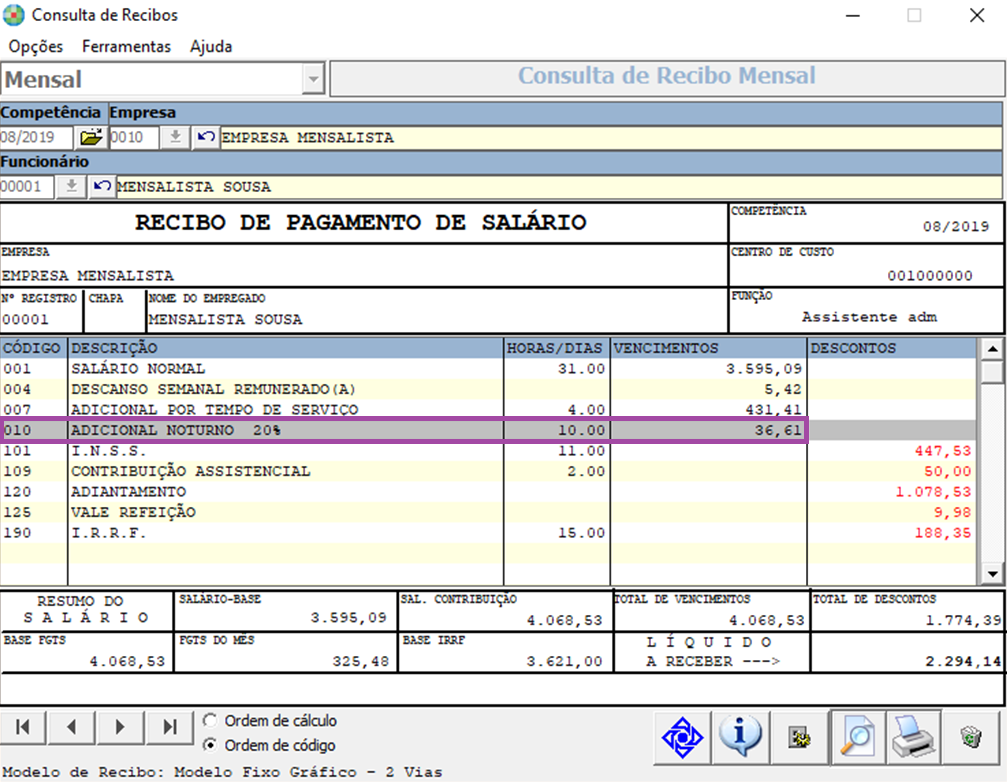This screenshot has height=782, width=1007.
Task: Print the receipt with printer icon
Action: [x=913, y=737]
